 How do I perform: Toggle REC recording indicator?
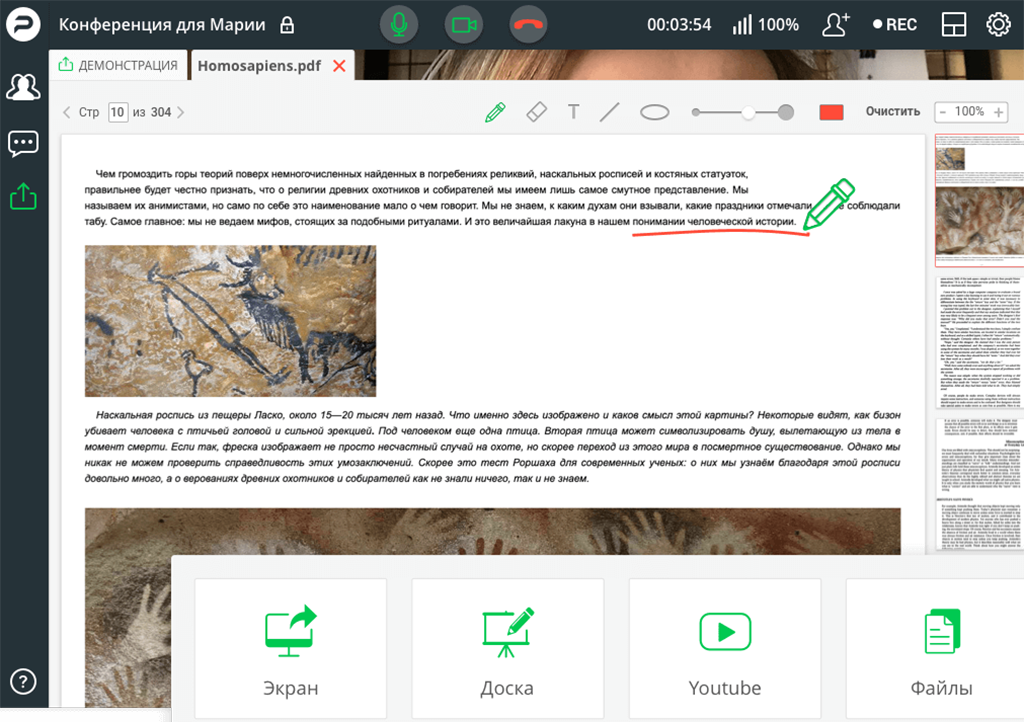(894, 25)
